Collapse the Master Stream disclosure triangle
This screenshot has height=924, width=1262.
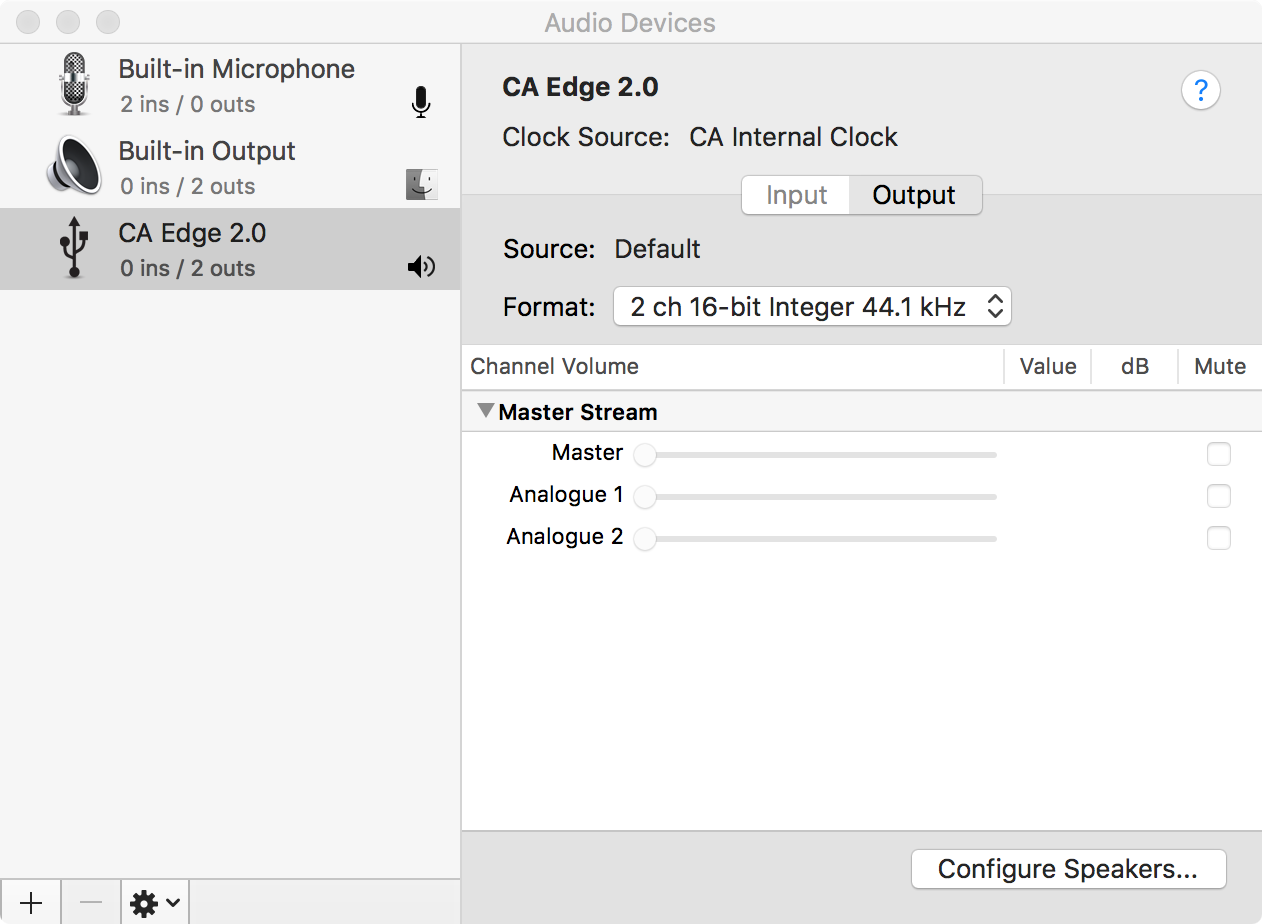tap(486, 411)
